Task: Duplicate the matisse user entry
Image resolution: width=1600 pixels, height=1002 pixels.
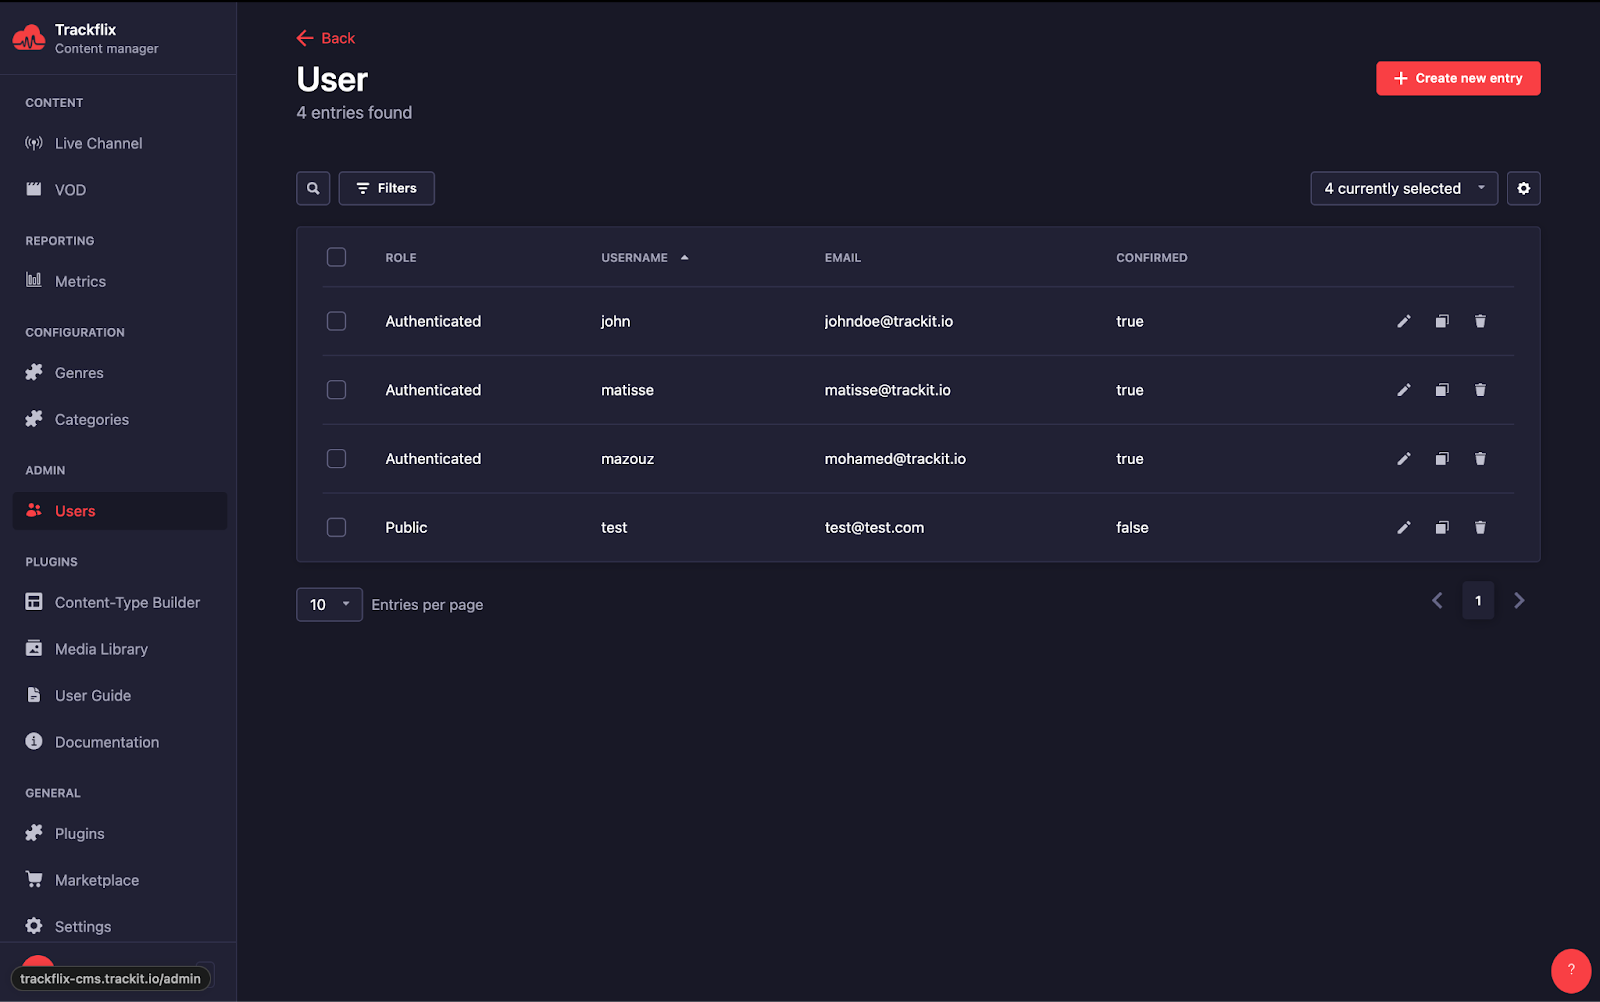Action: [1442, 390]
